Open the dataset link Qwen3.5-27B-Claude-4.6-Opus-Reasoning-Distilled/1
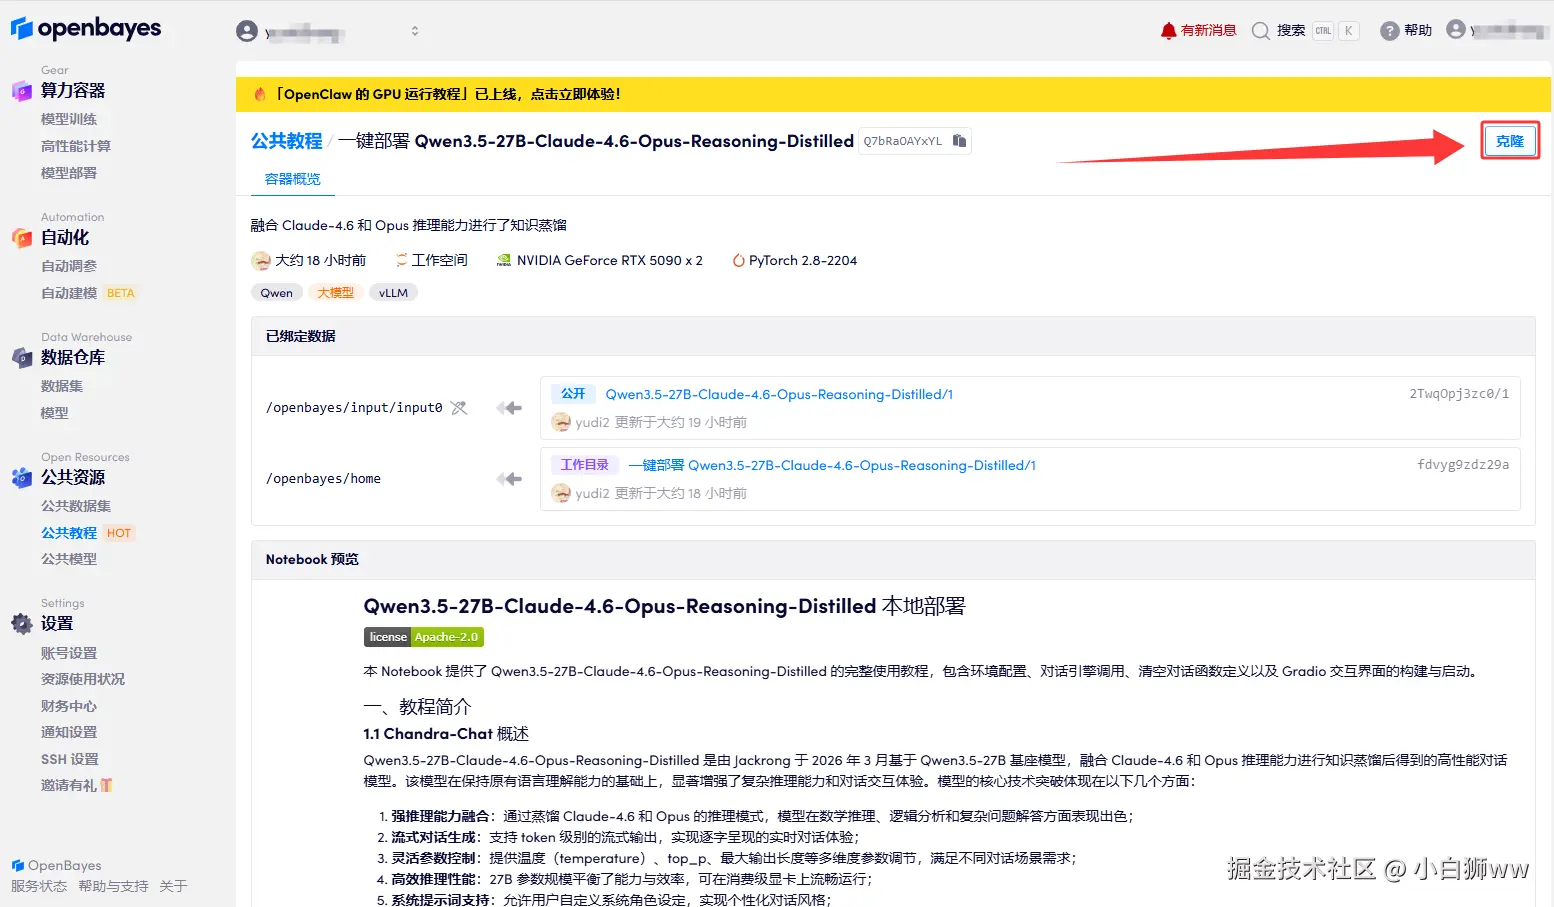 (779, 394)
